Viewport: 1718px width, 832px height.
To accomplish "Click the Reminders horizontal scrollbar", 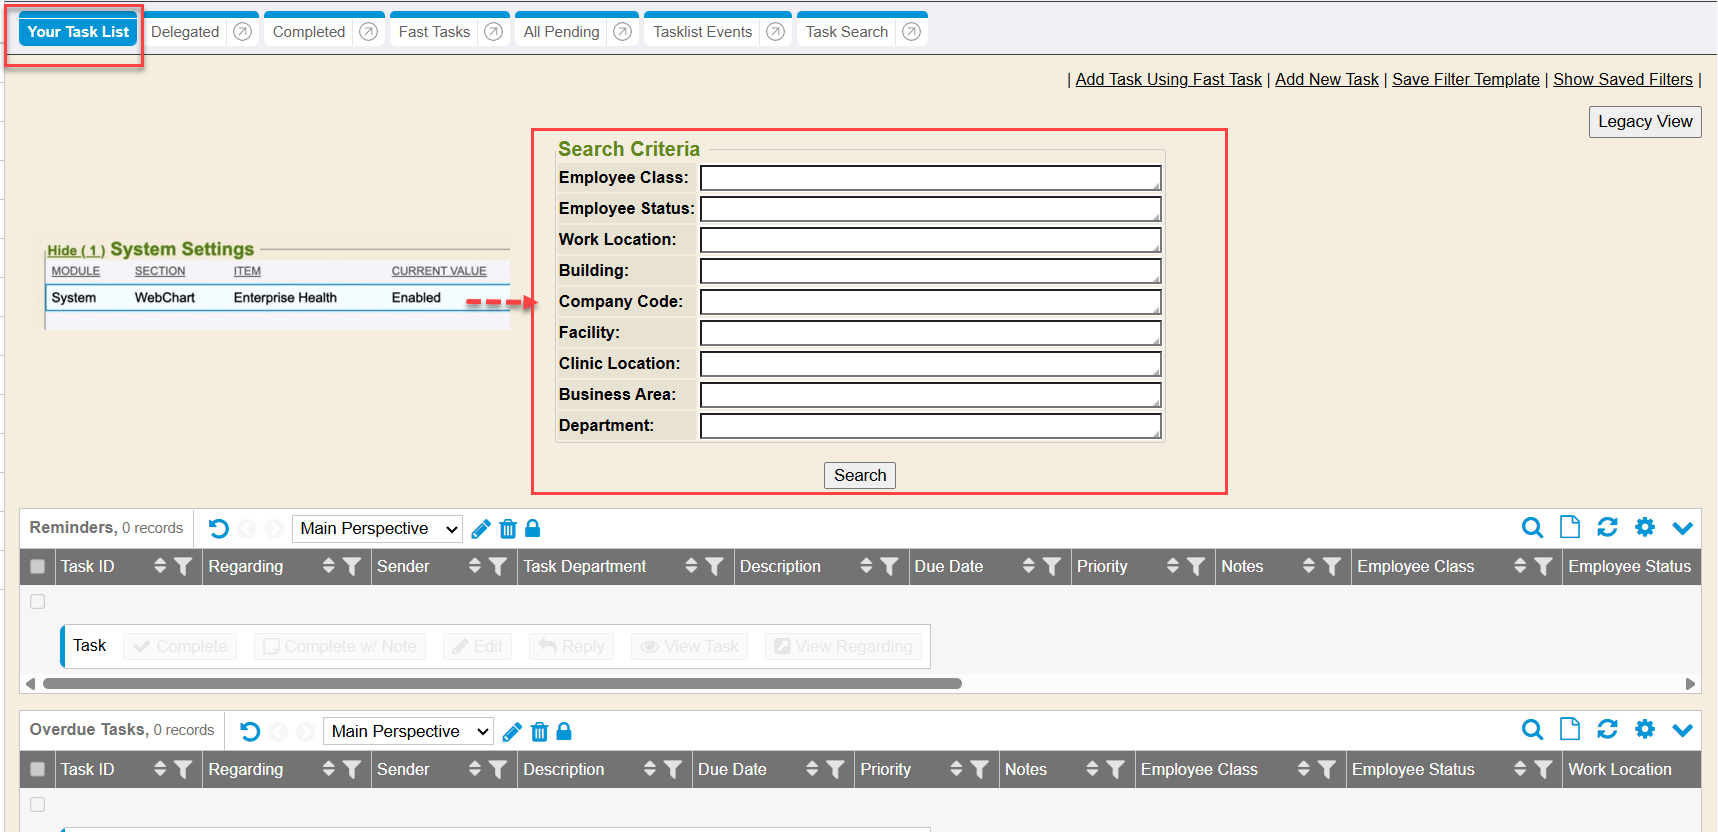I will (x=502, y=684).
